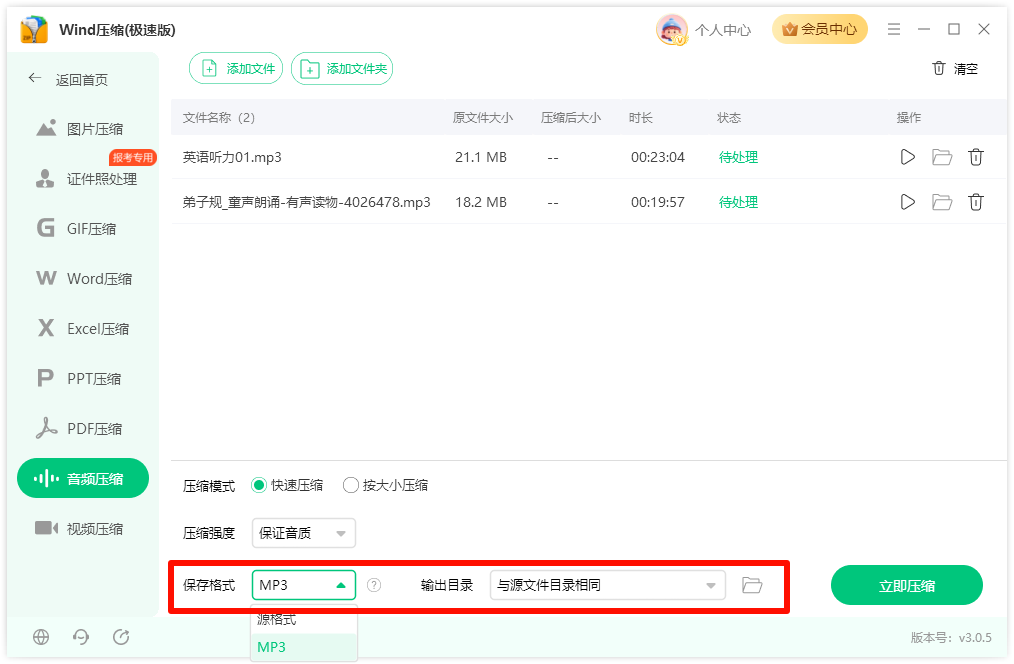Image resolution: width=1014 pixels, height=664 pixels.
Task: Delete 英语听力01.mp3 from the list
Action: 976,157
